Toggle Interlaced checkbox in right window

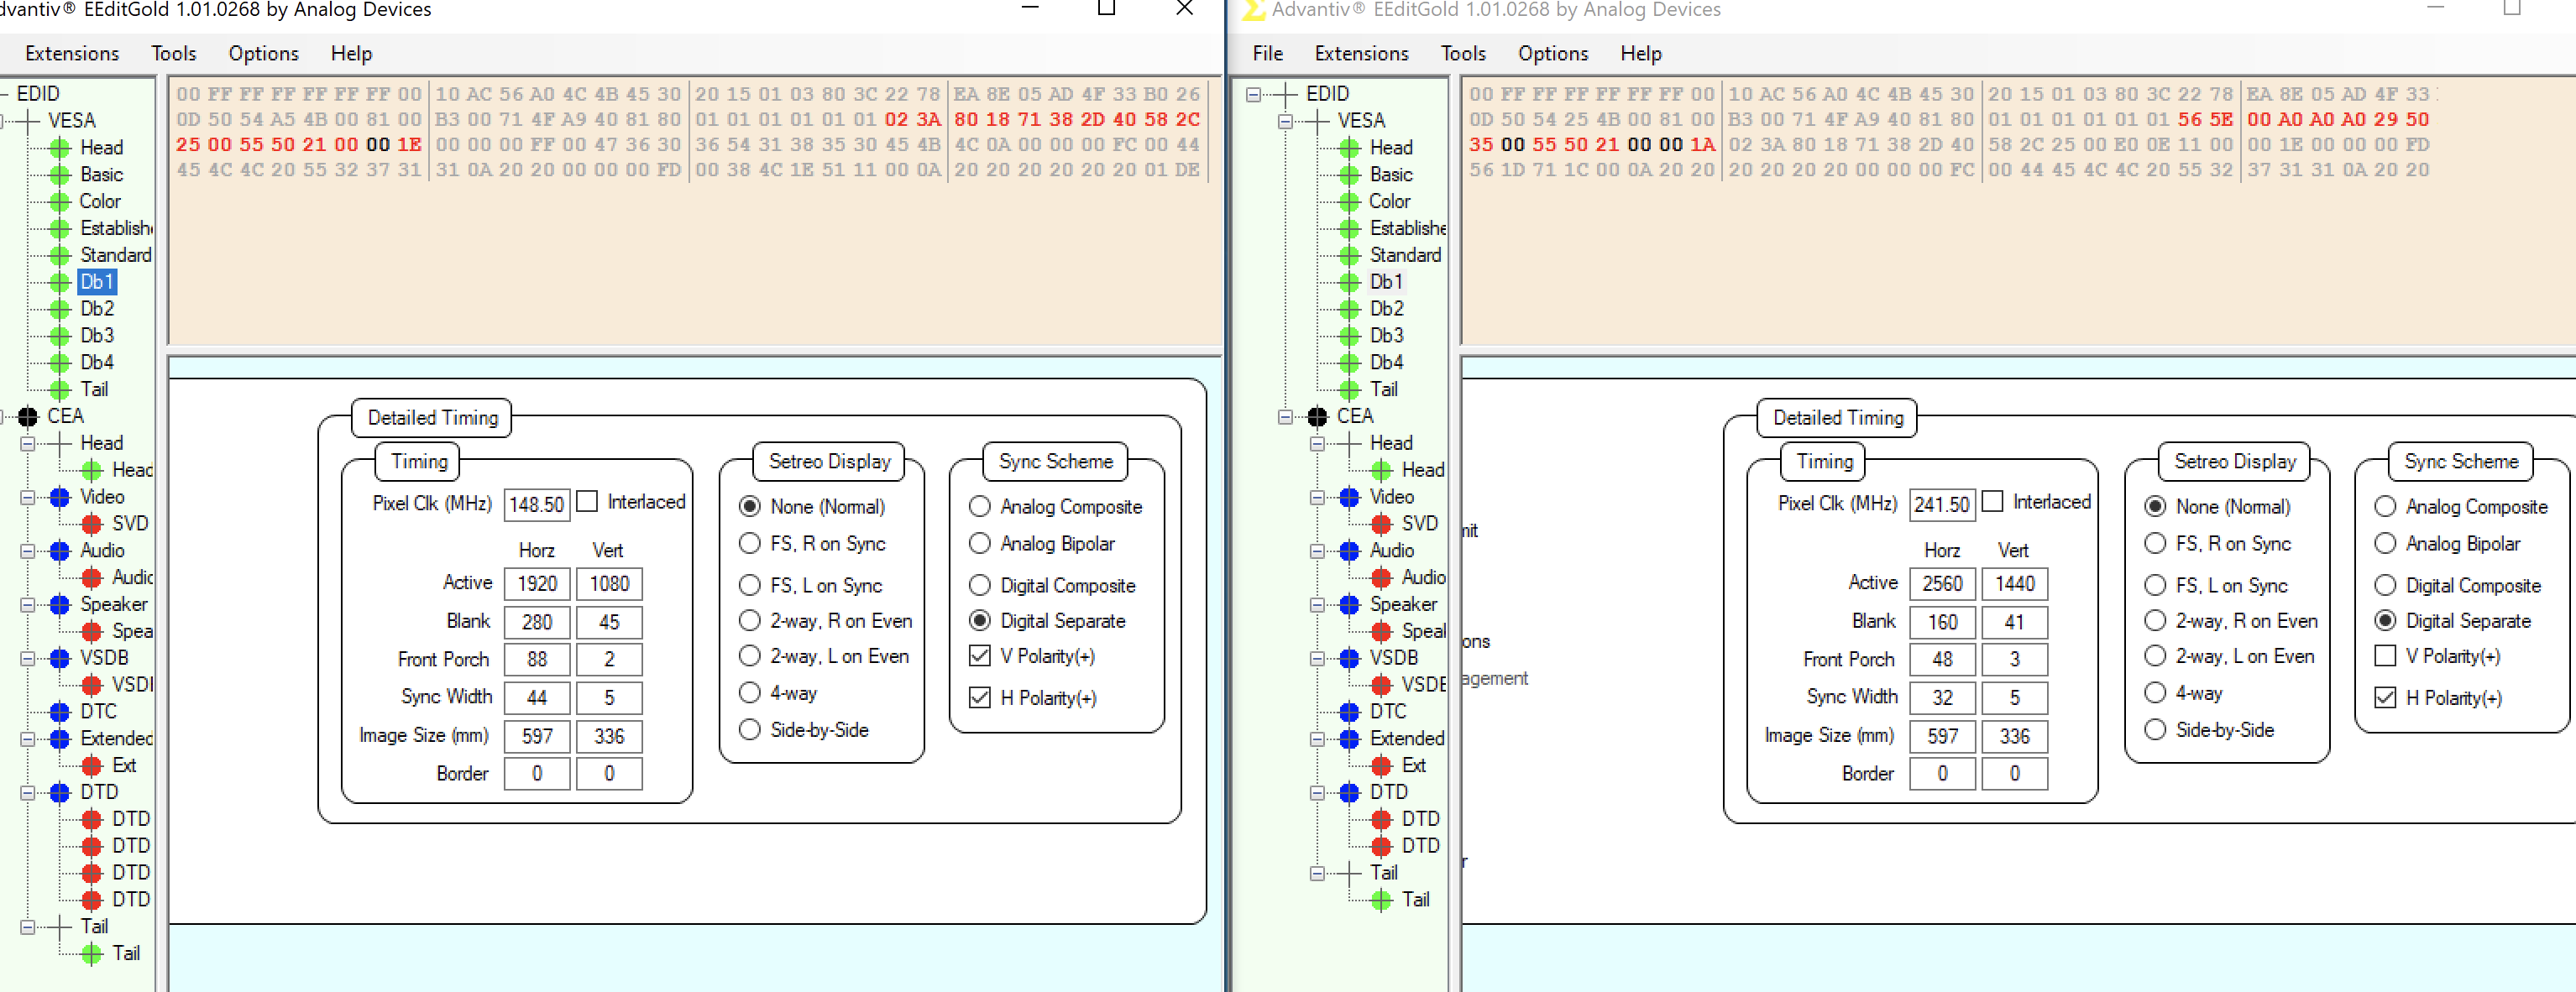click(1993, 502)
